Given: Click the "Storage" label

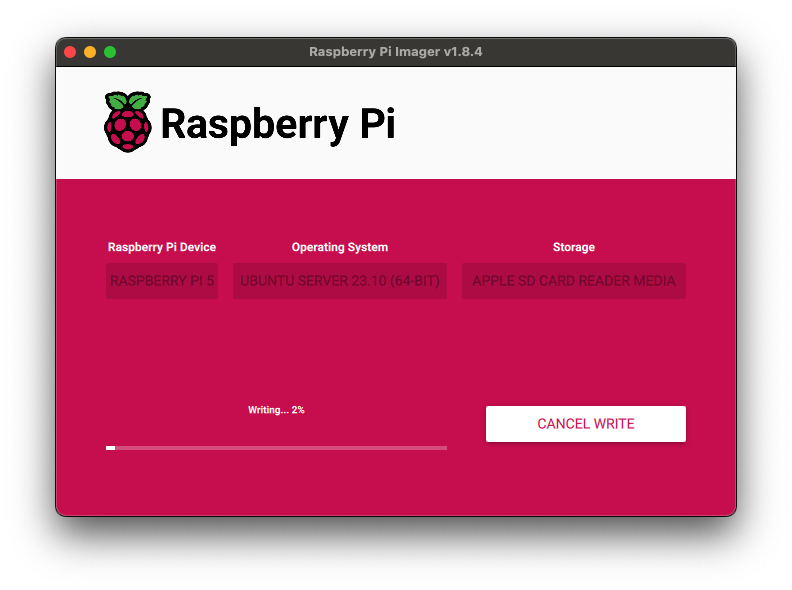Looking at the screenshot, I should (x=574, y=247).
